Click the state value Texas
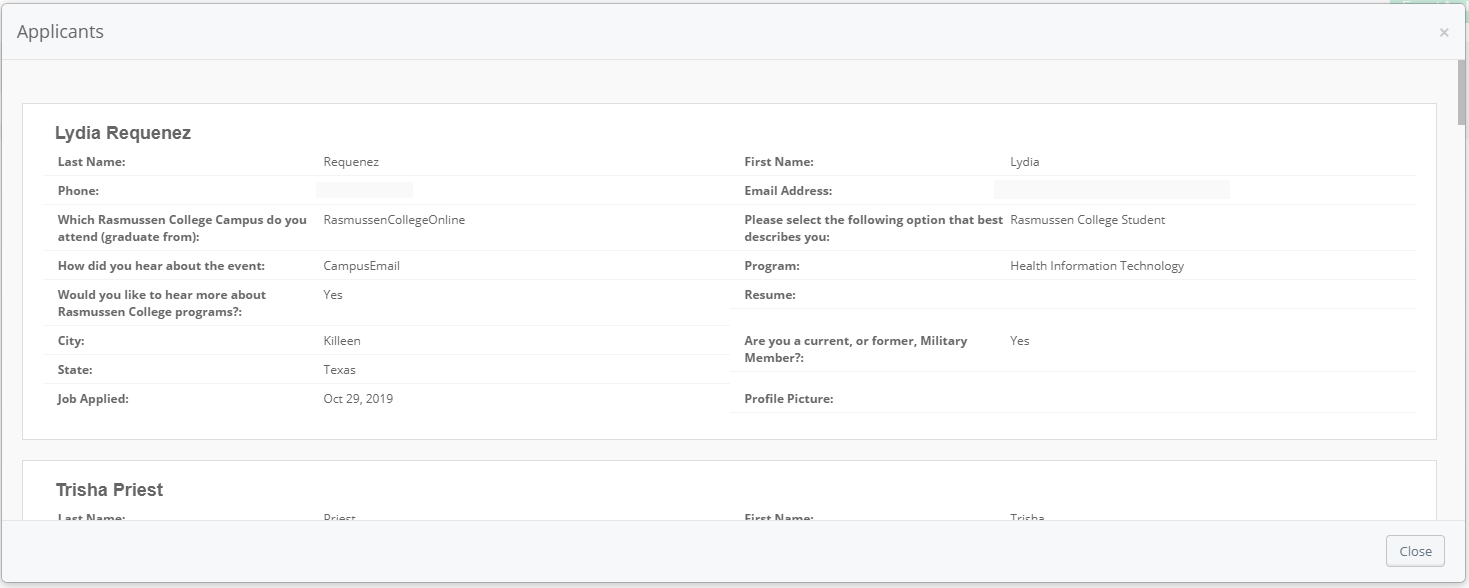Viewport: 1469px width, 588px height. pyautogui.click(x=339, y=370)
